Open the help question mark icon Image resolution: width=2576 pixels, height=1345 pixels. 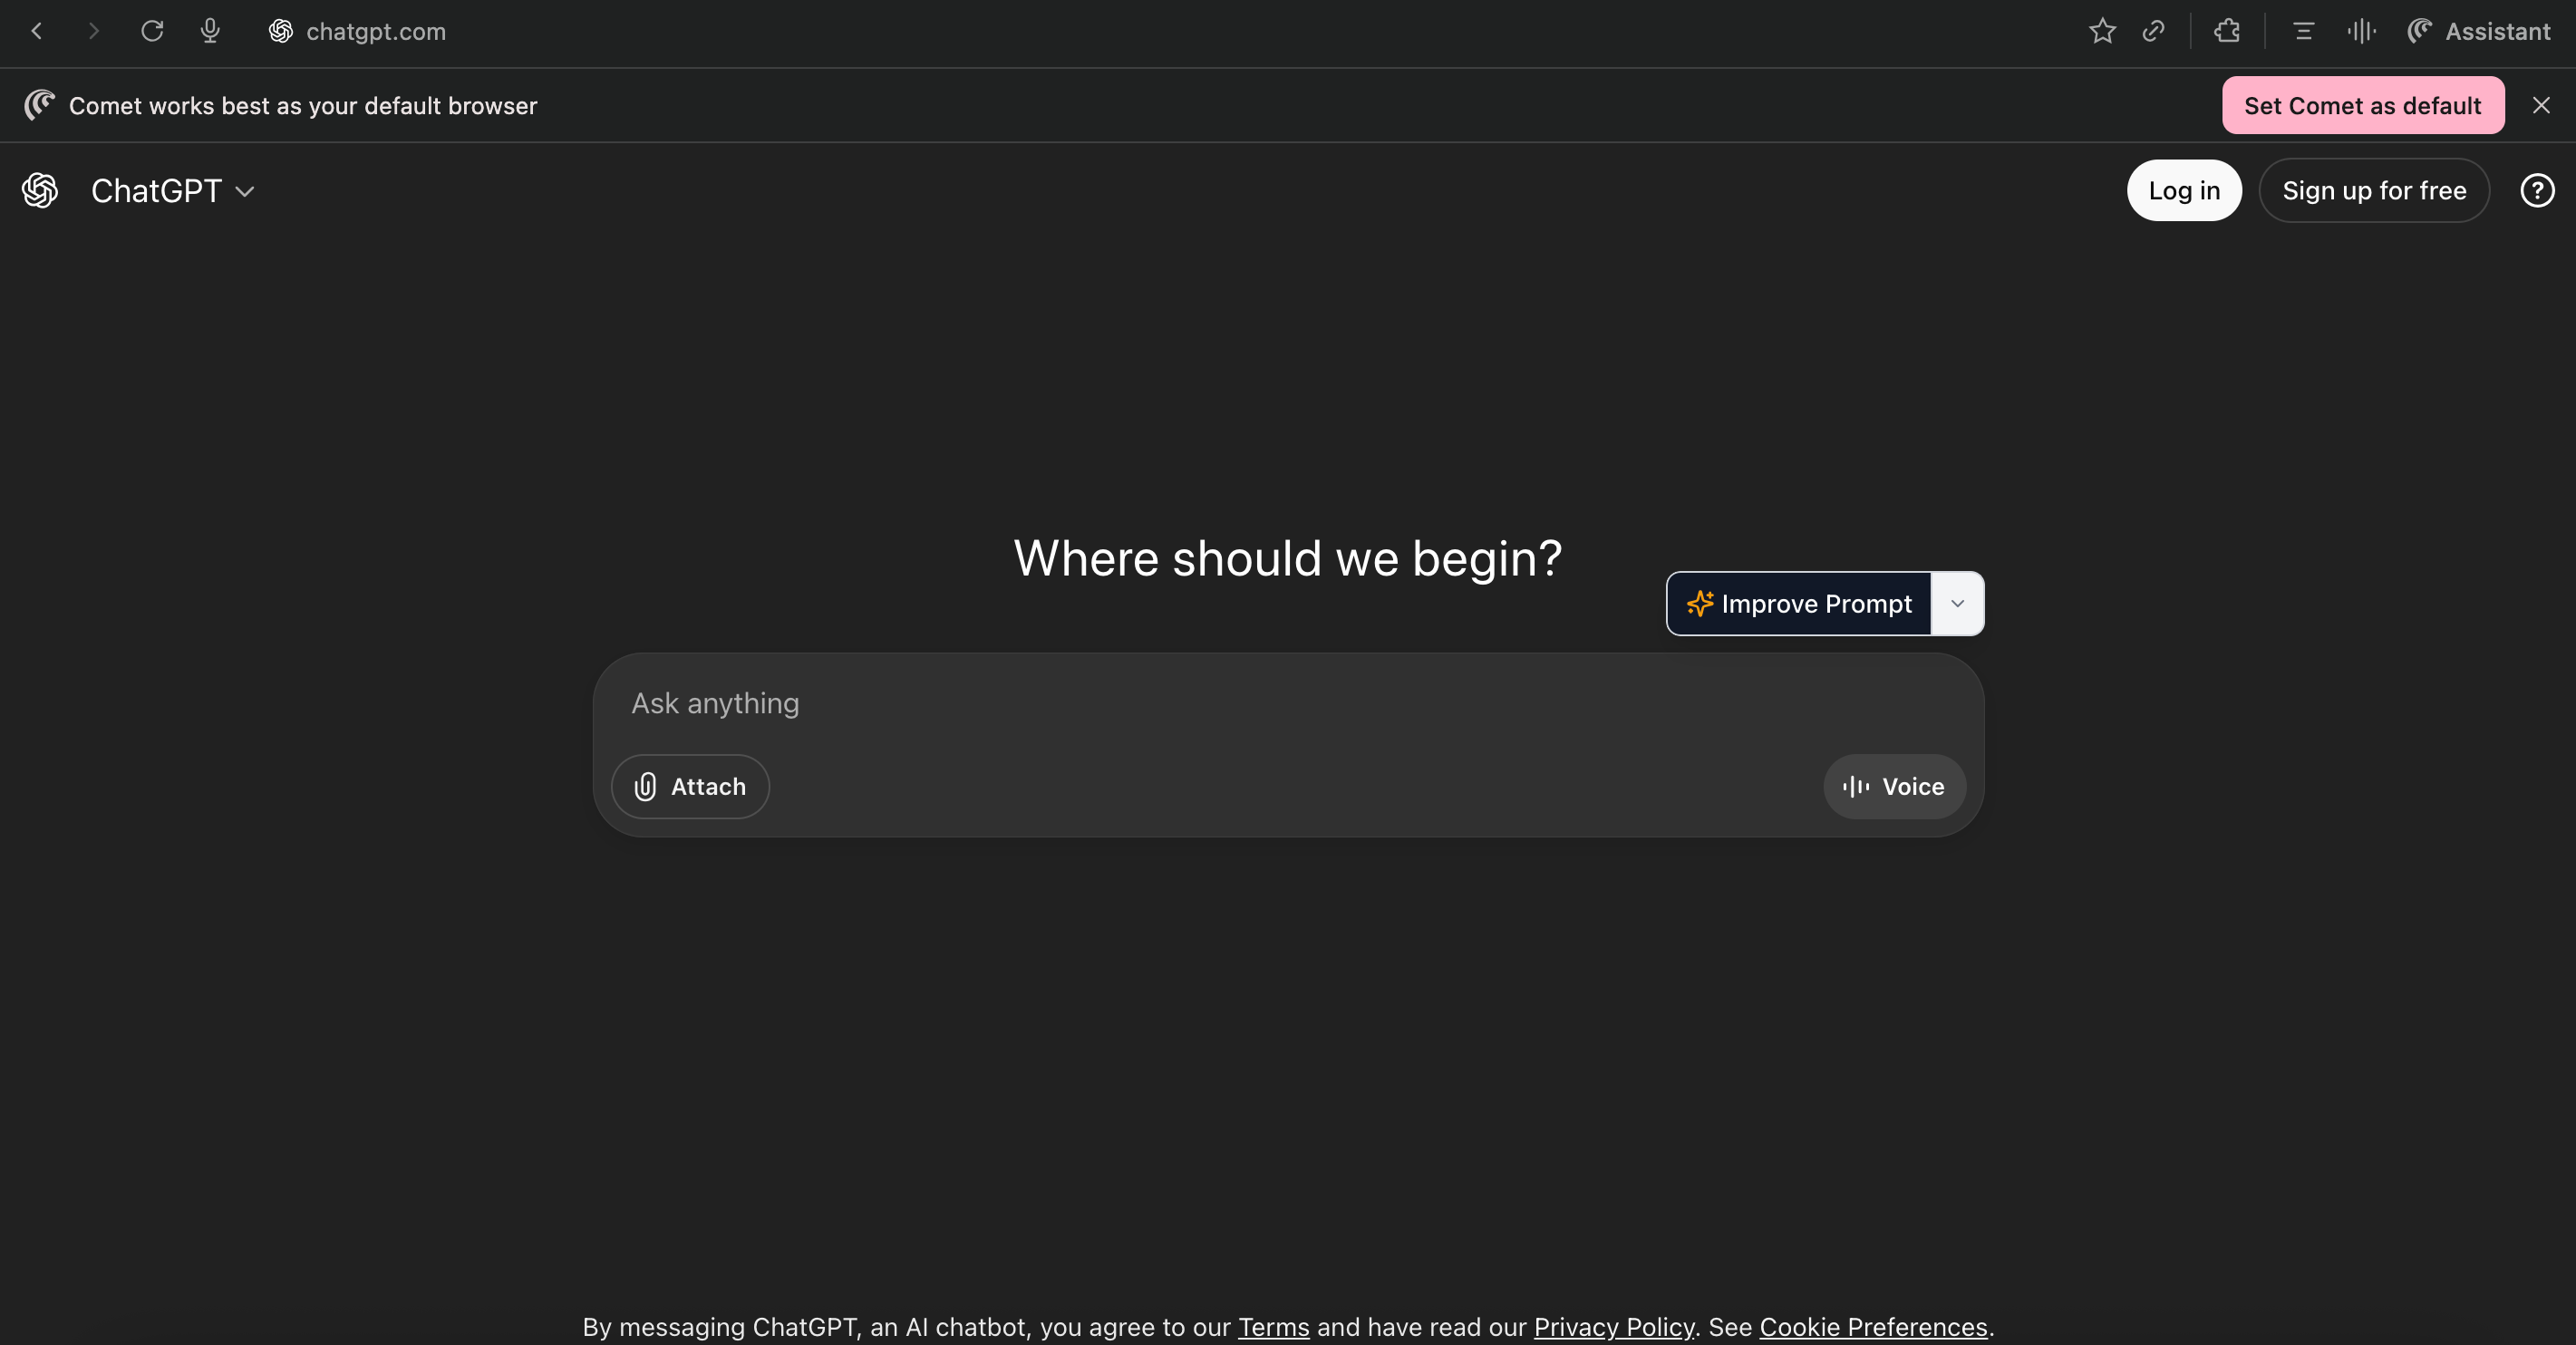coord(2537,190)
